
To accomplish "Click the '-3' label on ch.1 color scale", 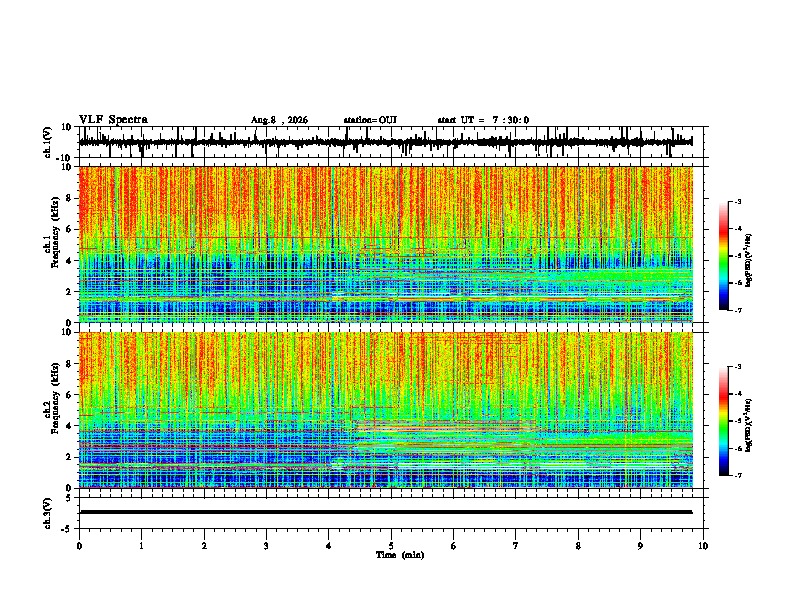I will point(737,201).
